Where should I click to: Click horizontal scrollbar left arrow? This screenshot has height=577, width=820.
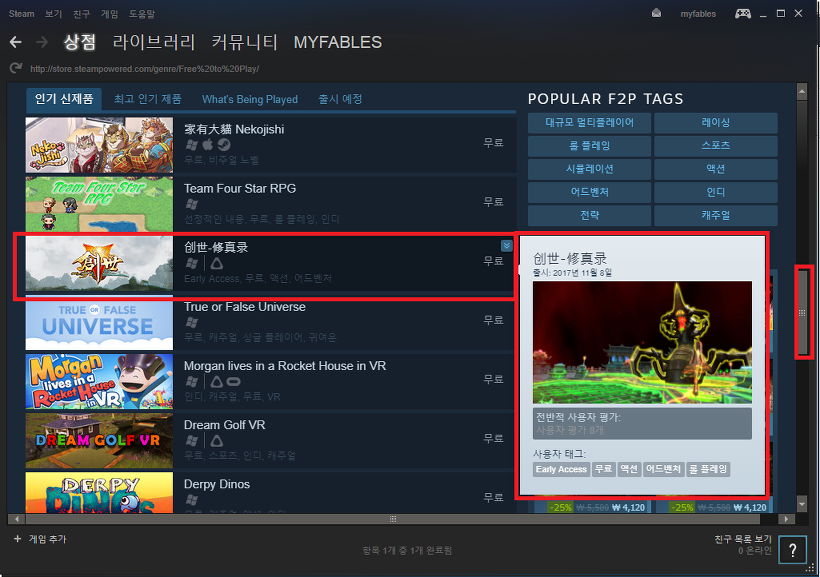pyautogui.click(x=17, y=519)
